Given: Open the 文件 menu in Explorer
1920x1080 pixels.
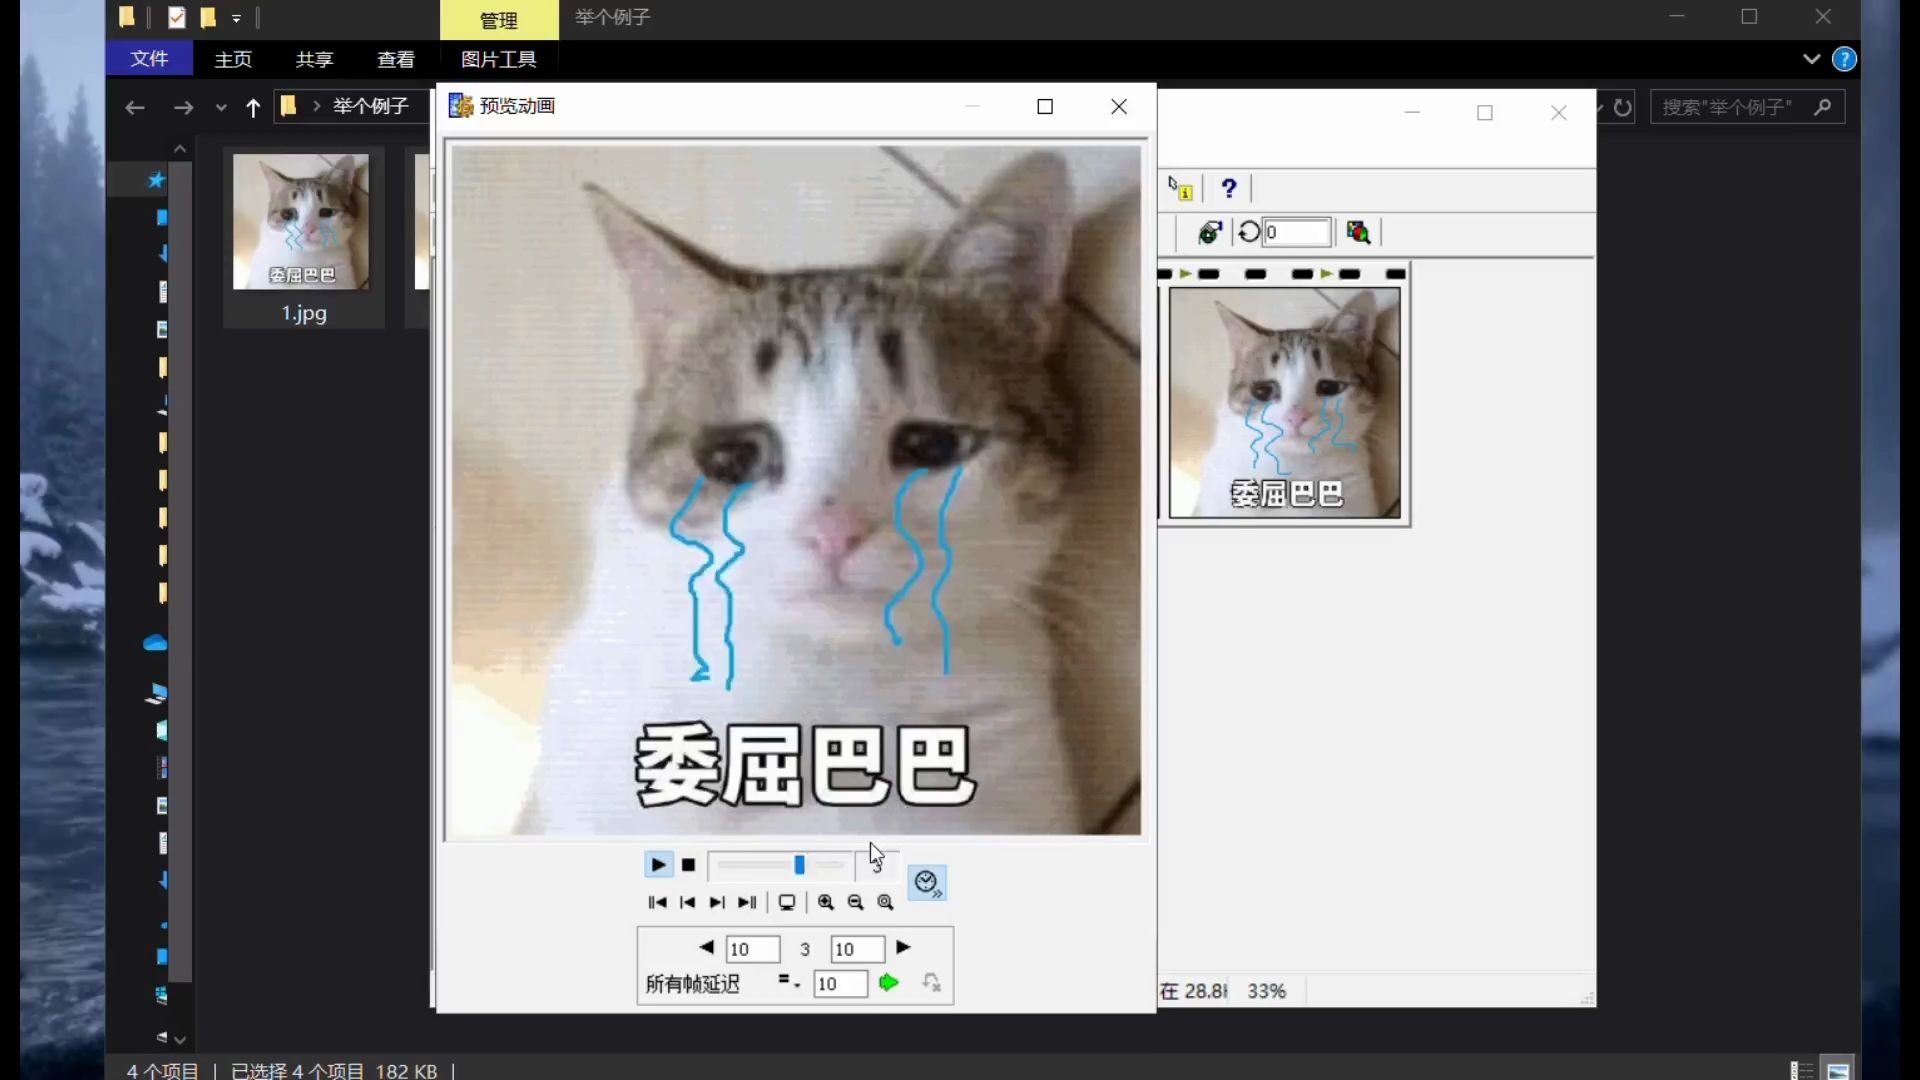Looking at the screenshot, I should click(149, 59).
